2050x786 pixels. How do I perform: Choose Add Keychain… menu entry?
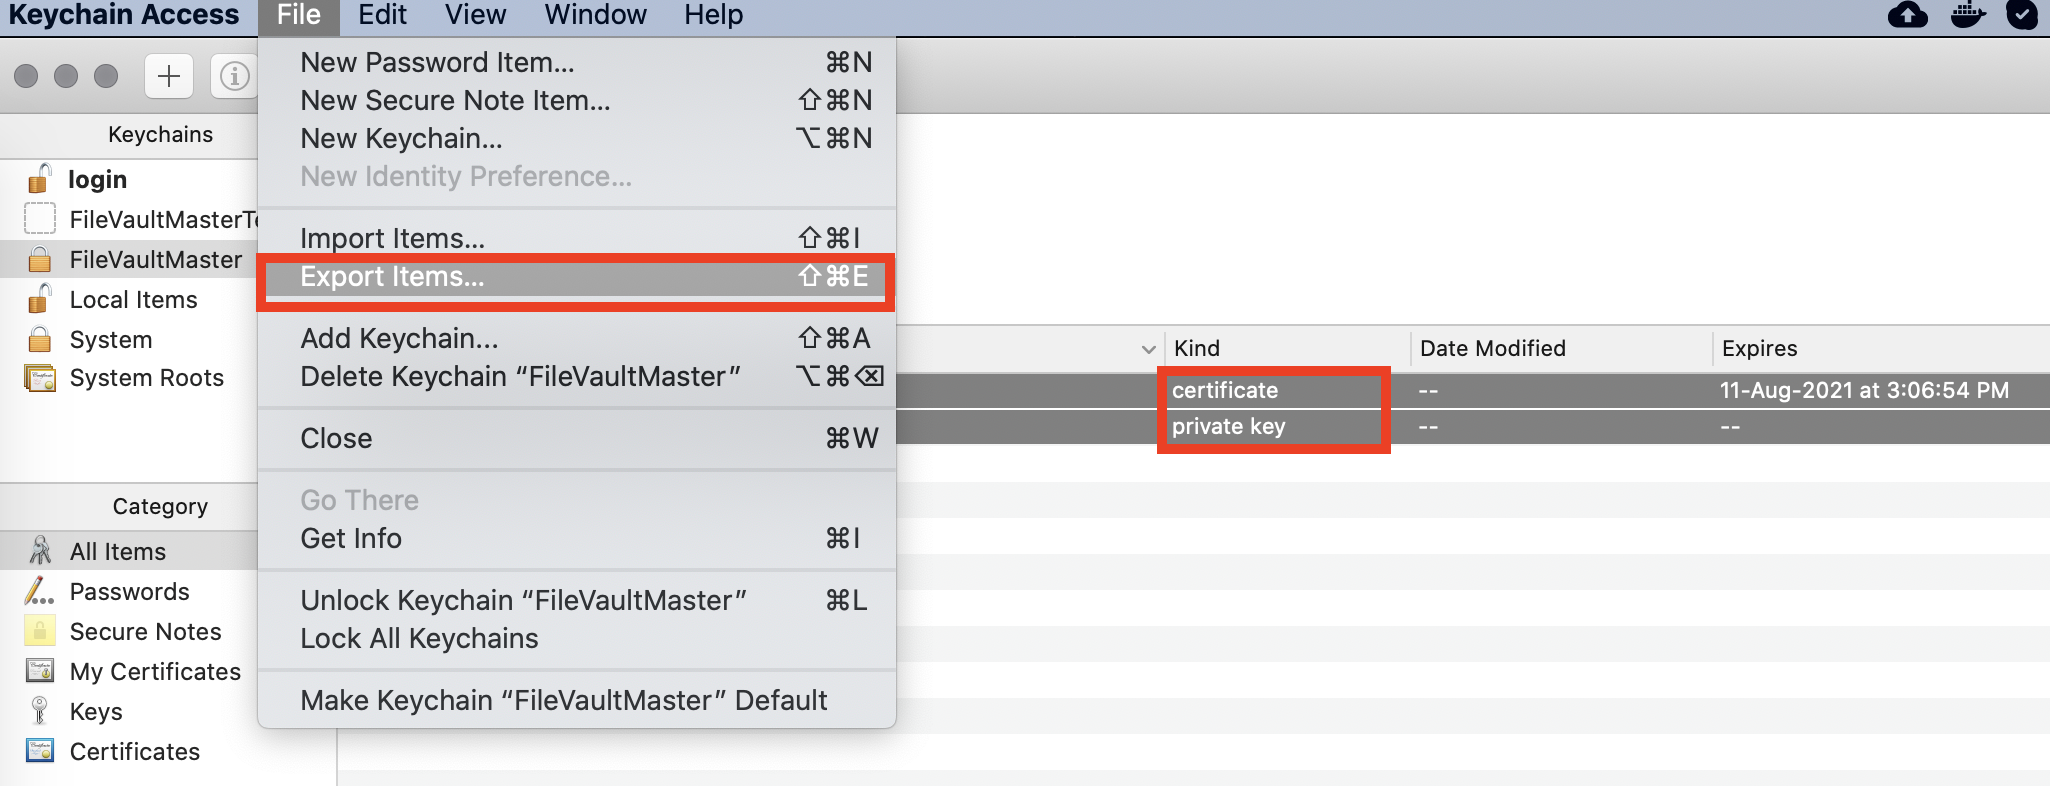[x=576, y=338]
